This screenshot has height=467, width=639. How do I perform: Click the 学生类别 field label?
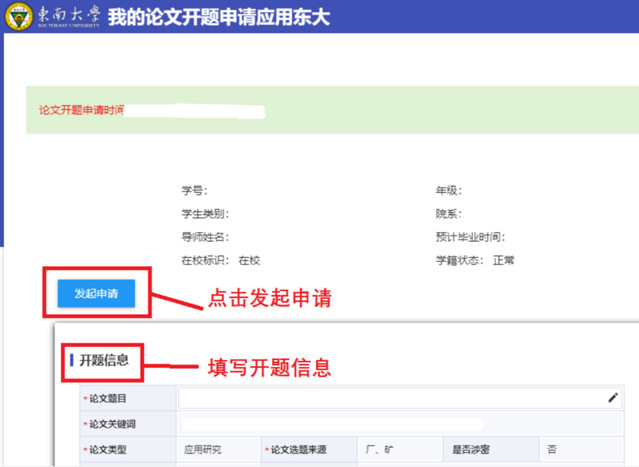(x=204, y=213)
